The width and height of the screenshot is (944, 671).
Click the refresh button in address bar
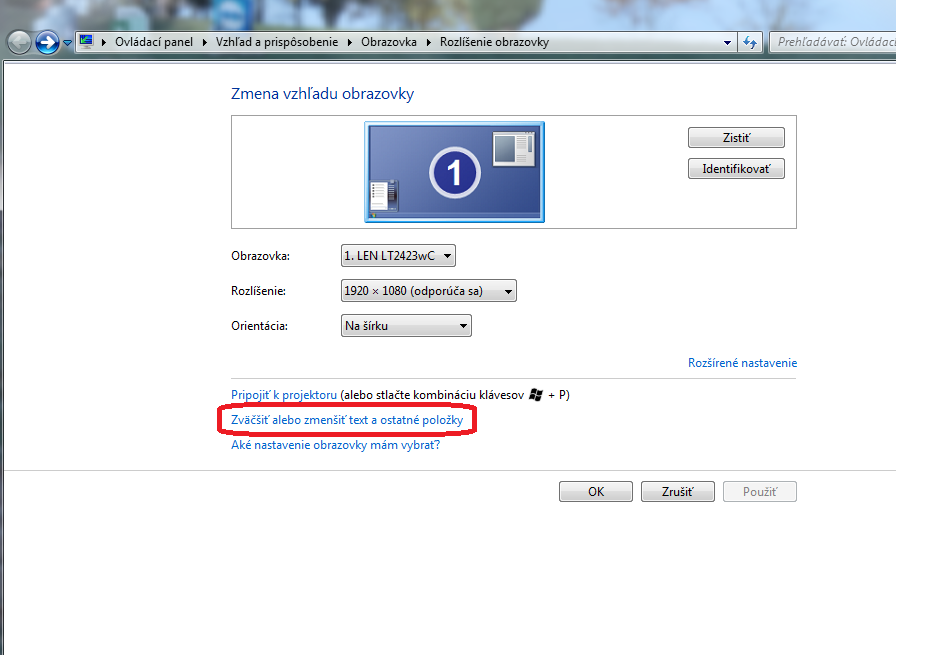(750, 42)
